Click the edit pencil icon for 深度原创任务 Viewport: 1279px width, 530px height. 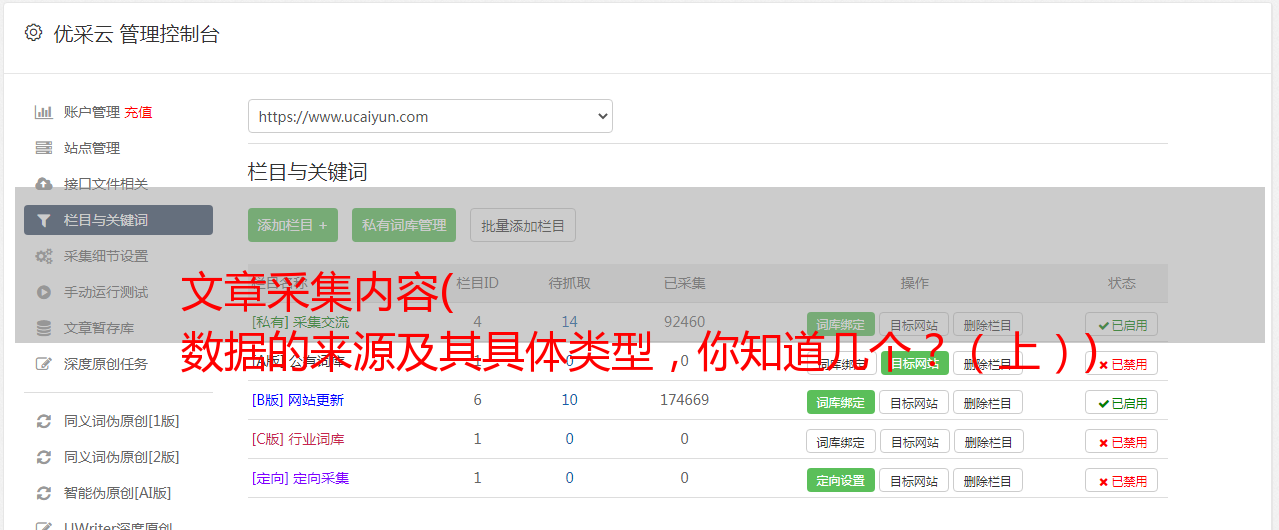(x=43, y=364)
